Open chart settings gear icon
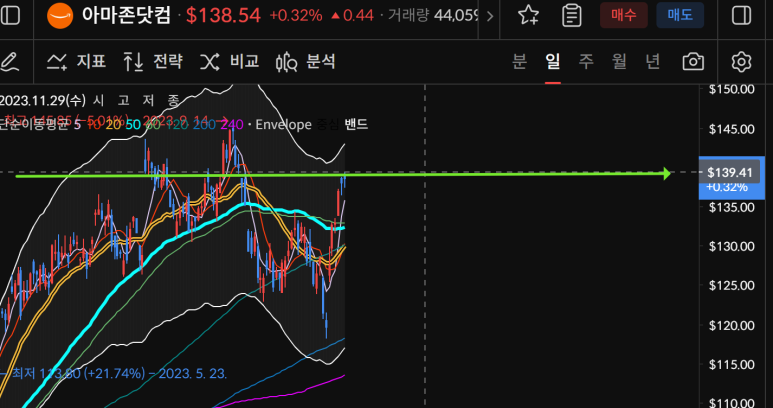The image size is (773, 408). point(741,62)
